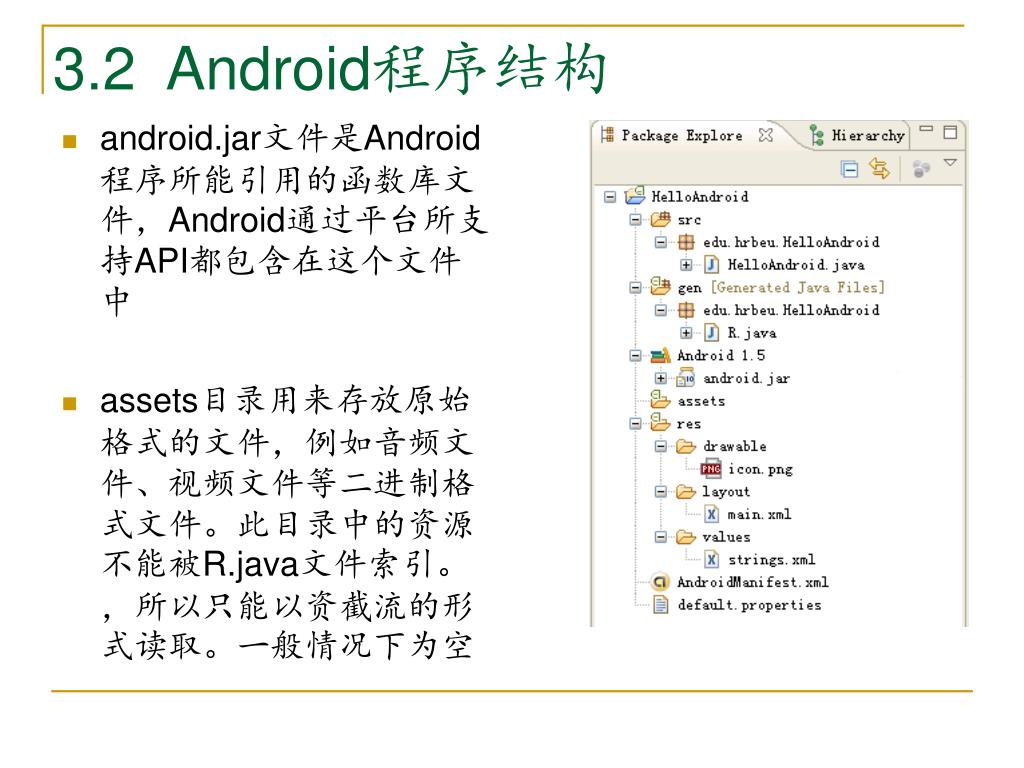Viewport: 1024px width, 768px height.
Task: Collapse the gen folder node
Action: tap(635, 287)
